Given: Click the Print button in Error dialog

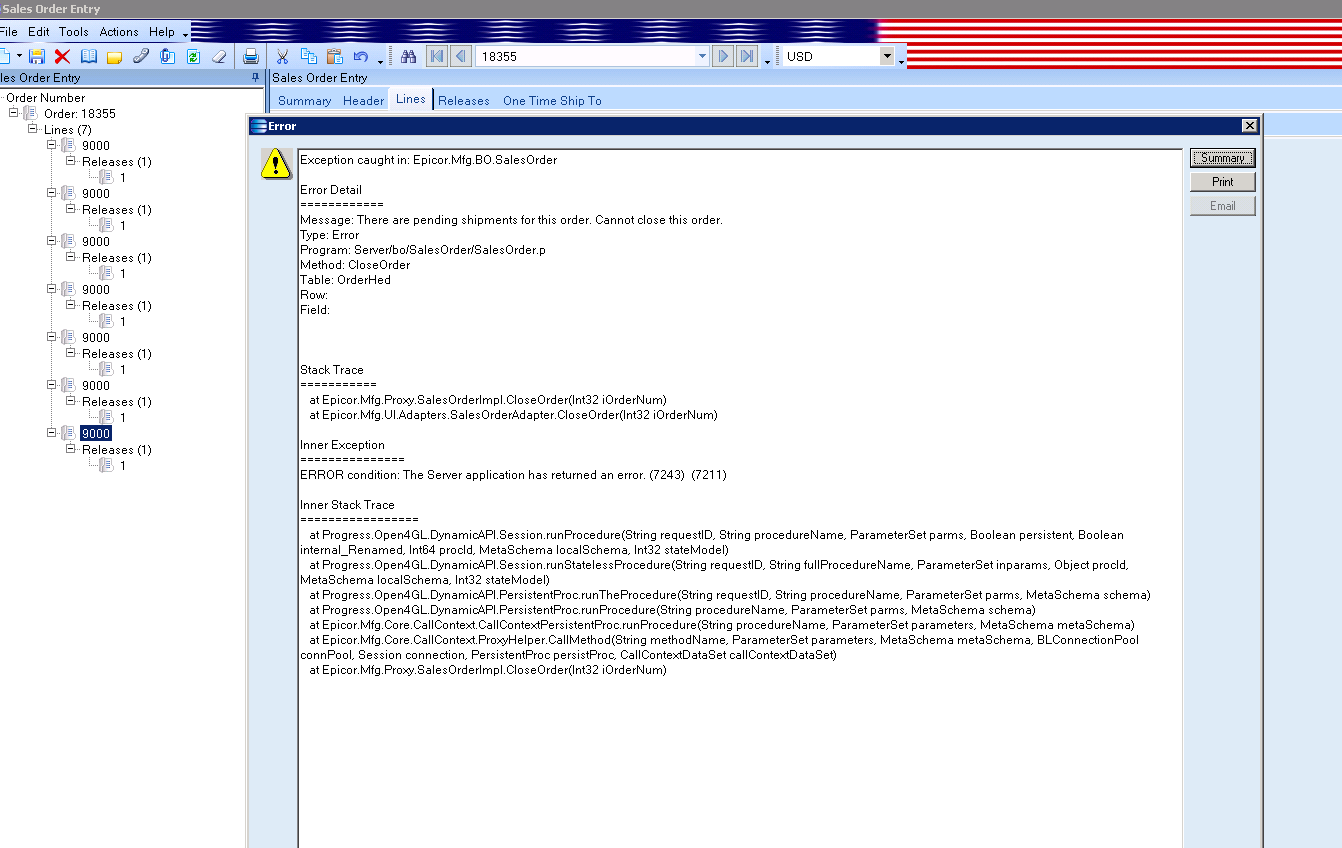Looking at the screenshot, I should tap(1222, 182).
